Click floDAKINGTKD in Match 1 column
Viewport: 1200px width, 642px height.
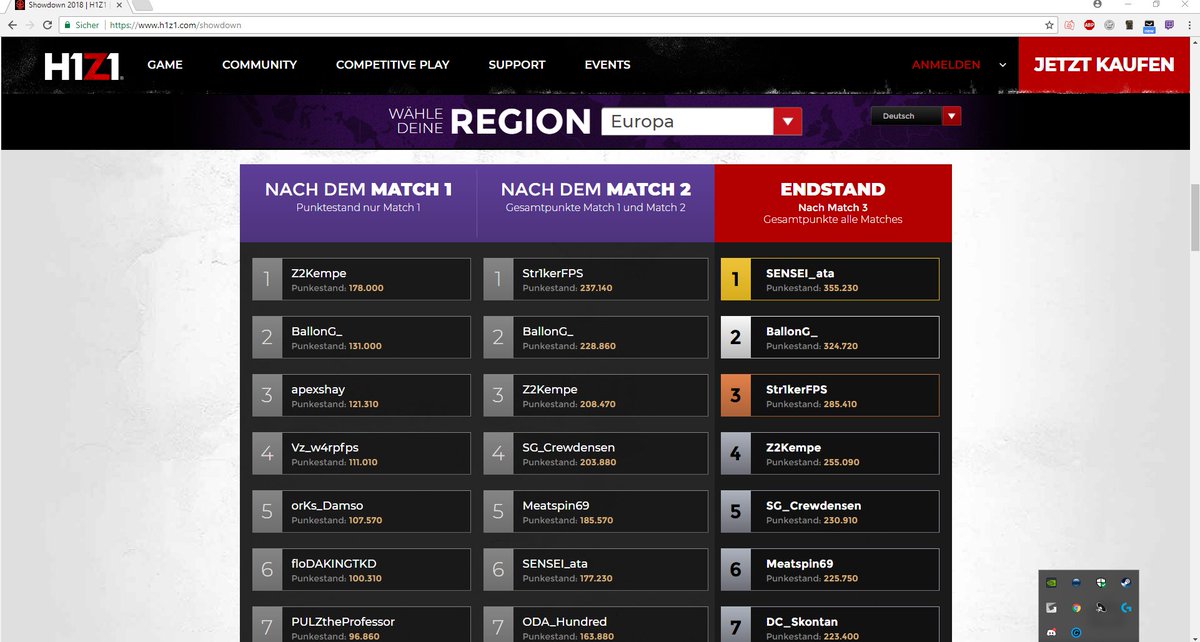point(362,569)
